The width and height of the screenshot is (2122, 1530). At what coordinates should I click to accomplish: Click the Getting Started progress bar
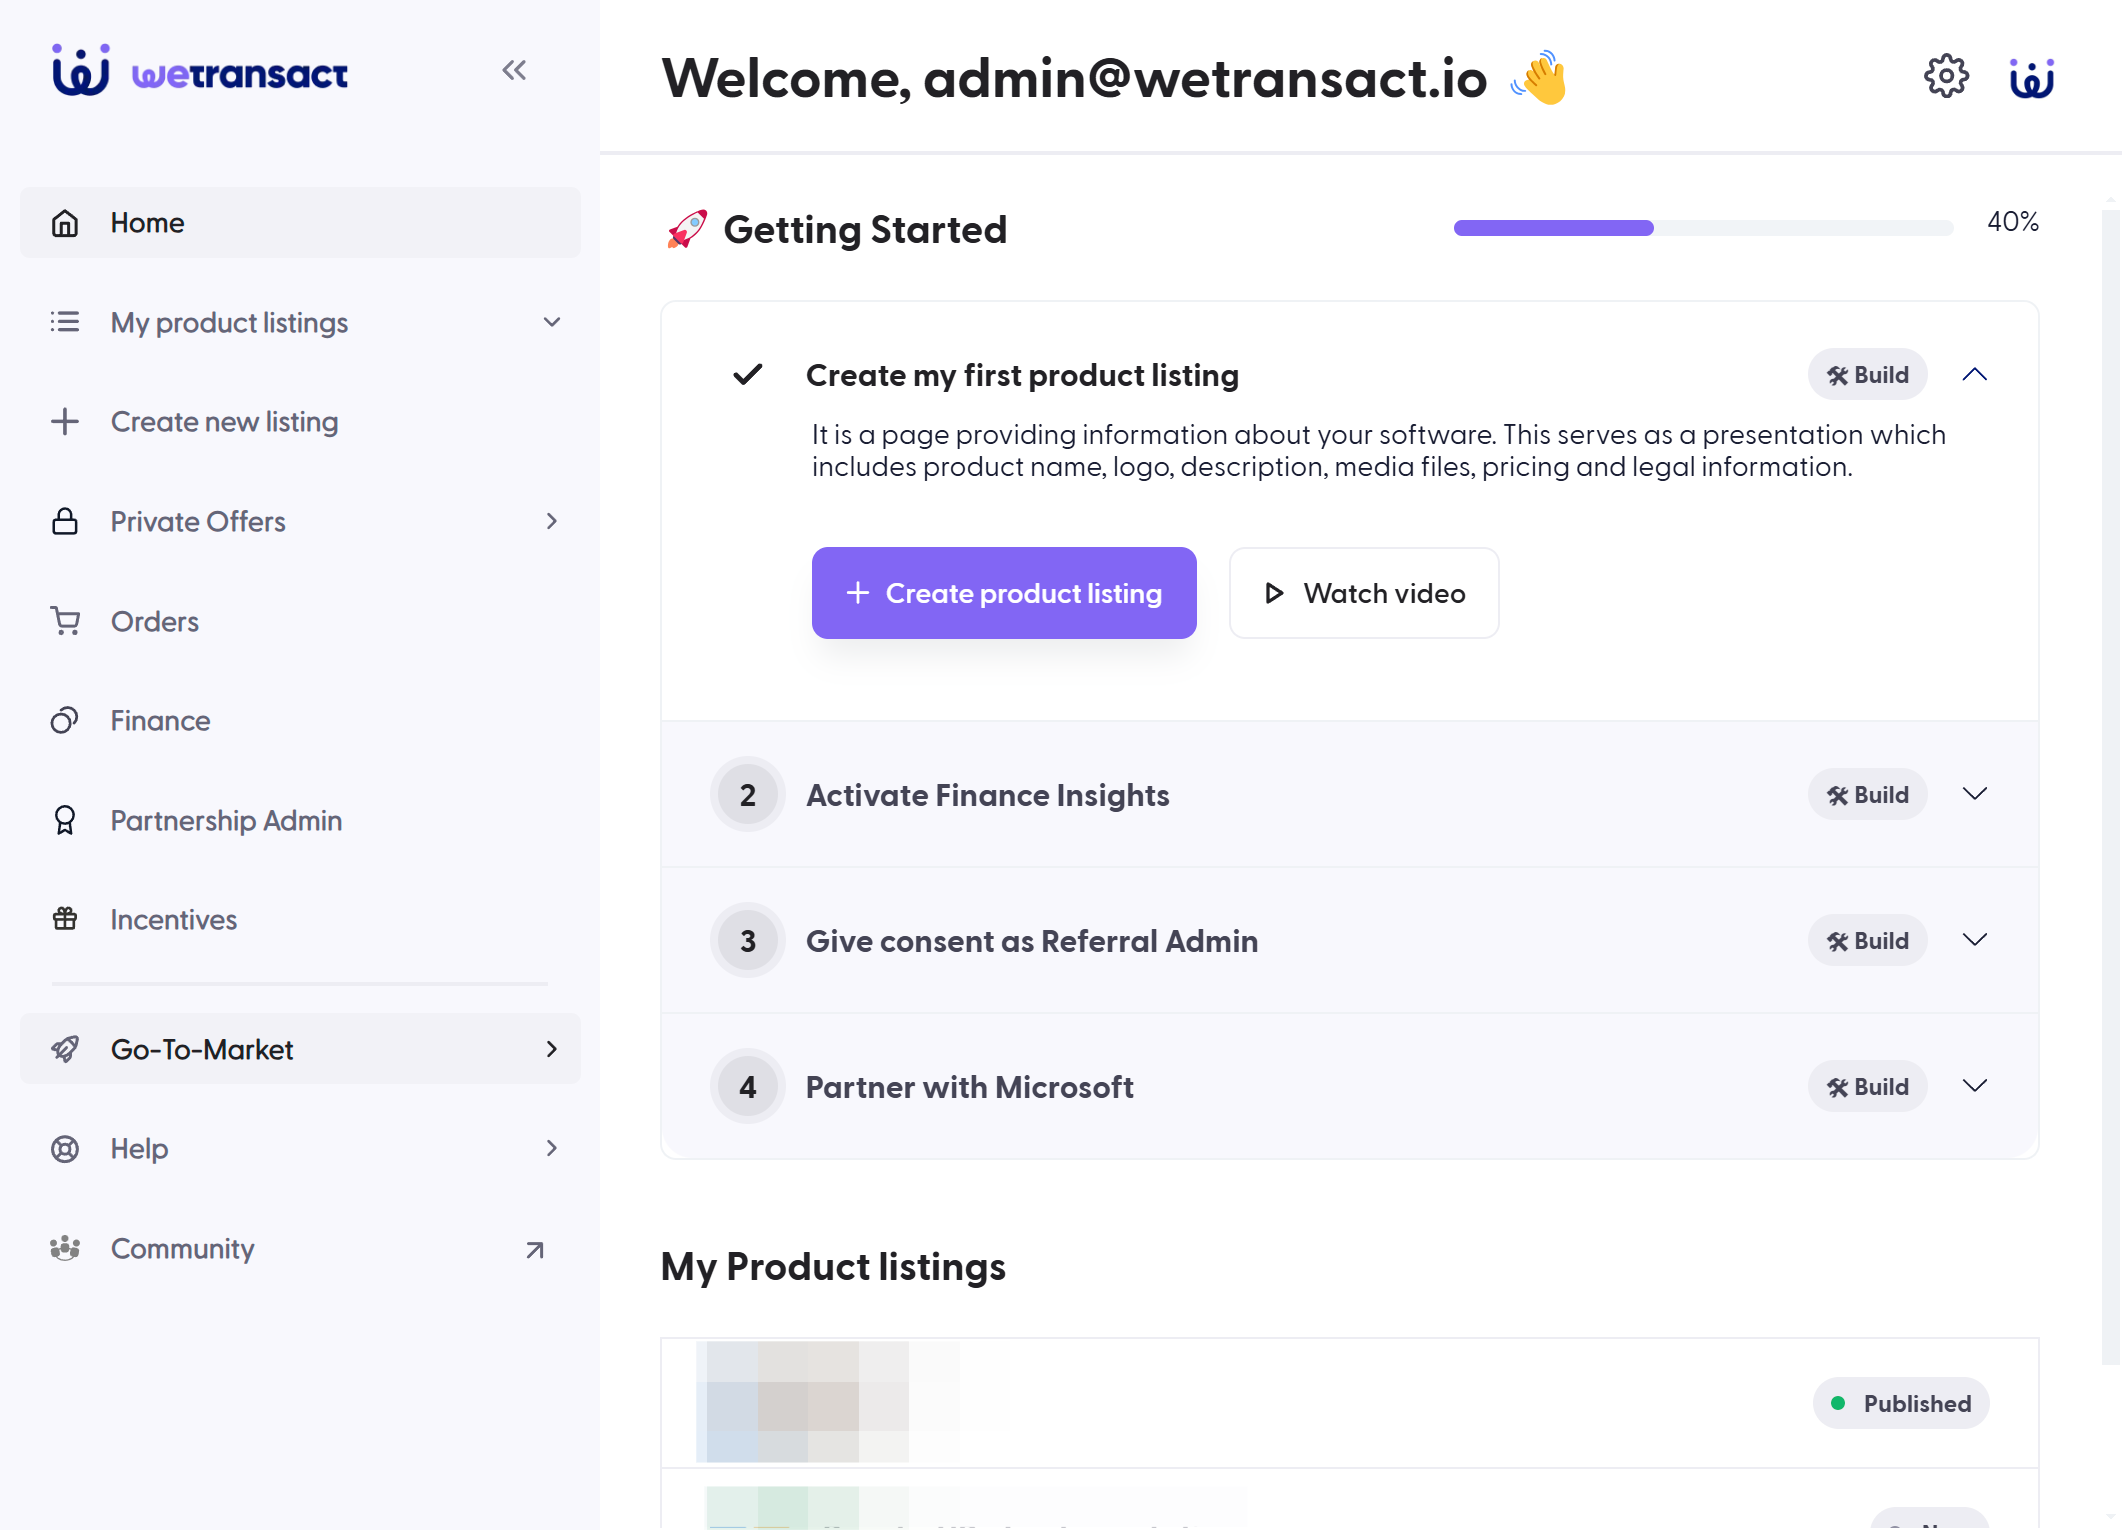[1703, 228]
